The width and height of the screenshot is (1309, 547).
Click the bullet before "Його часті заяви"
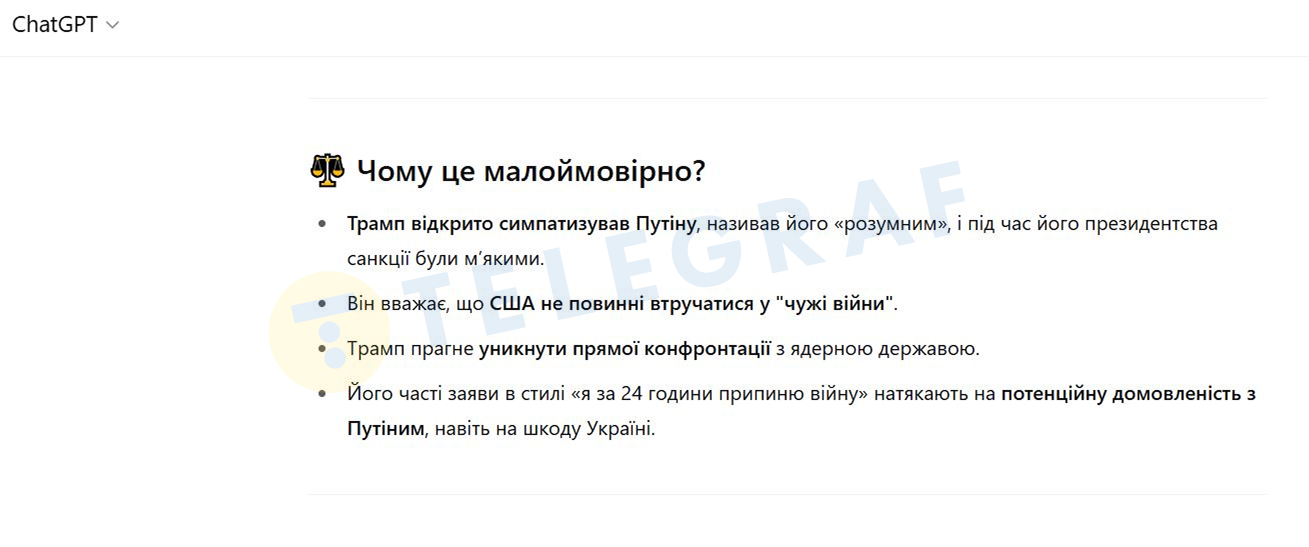[x=322, y=394]
